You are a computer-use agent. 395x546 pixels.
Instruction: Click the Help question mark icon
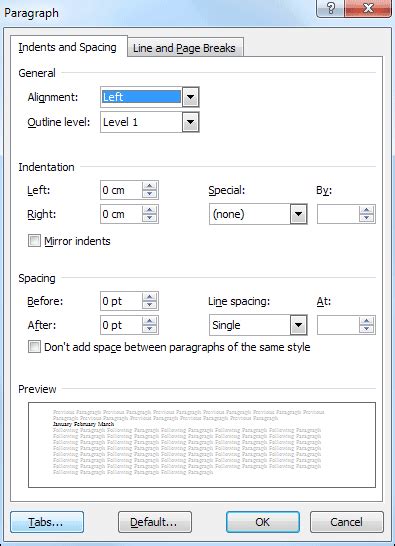coord(330,8)
